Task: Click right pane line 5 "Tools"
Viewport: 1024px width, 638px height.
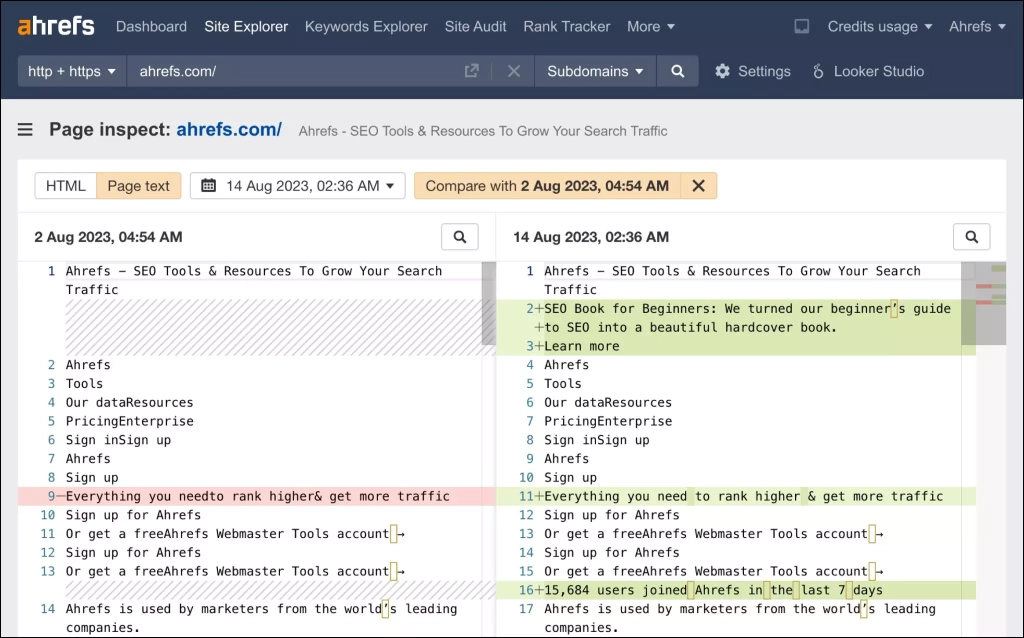Action: [x=562, y=383]
